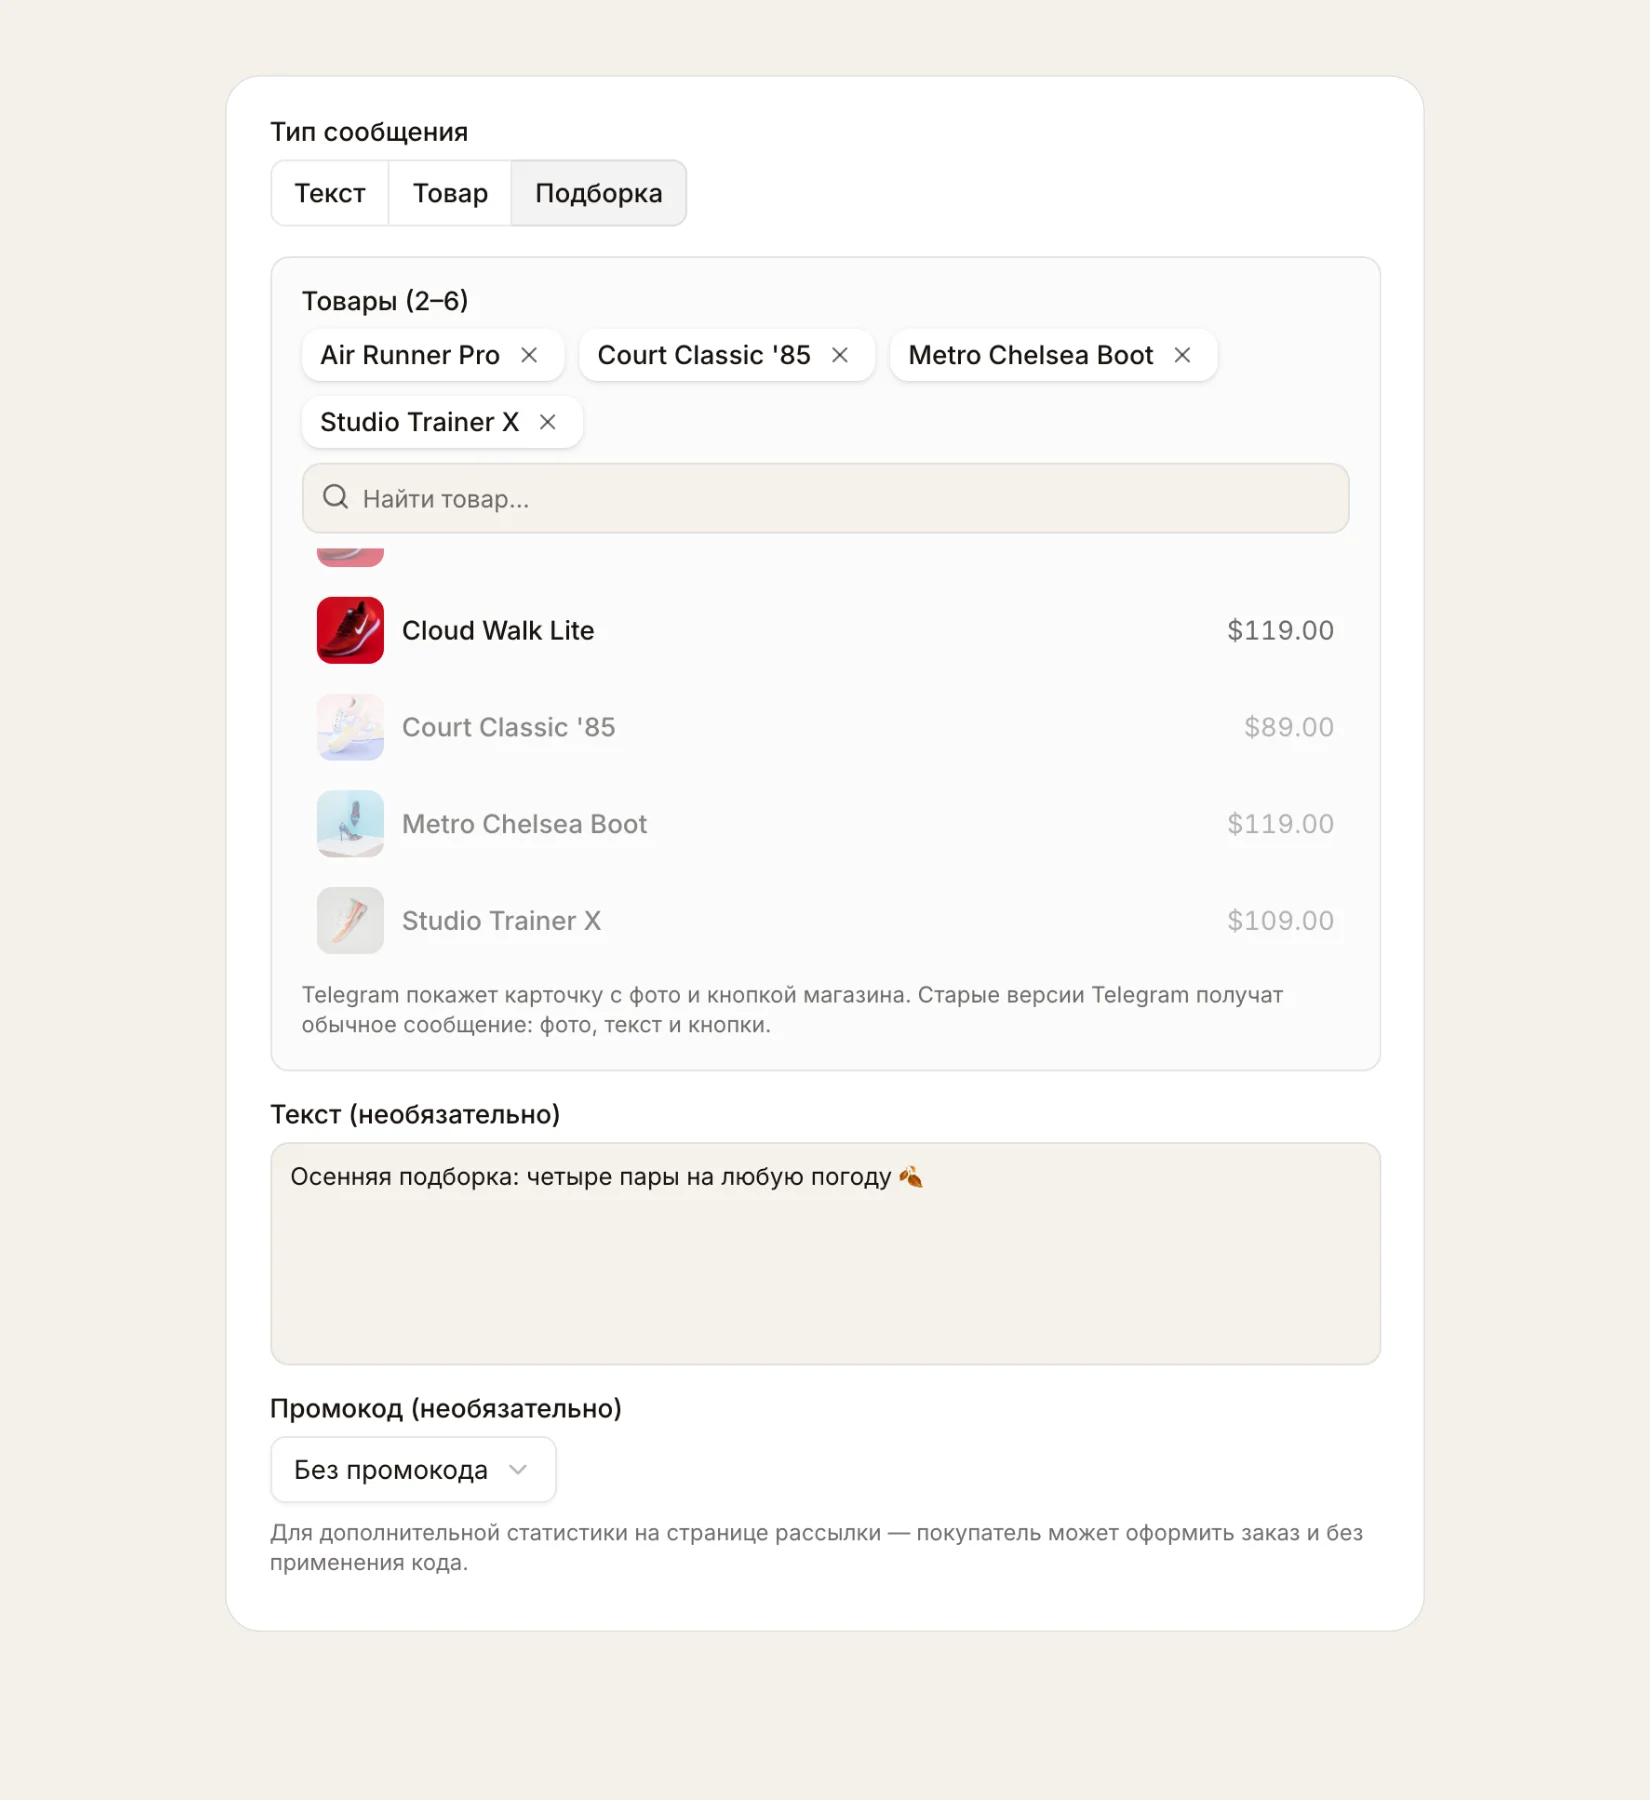Click the Studio Trainer X list thumbnail

point(350,920)
